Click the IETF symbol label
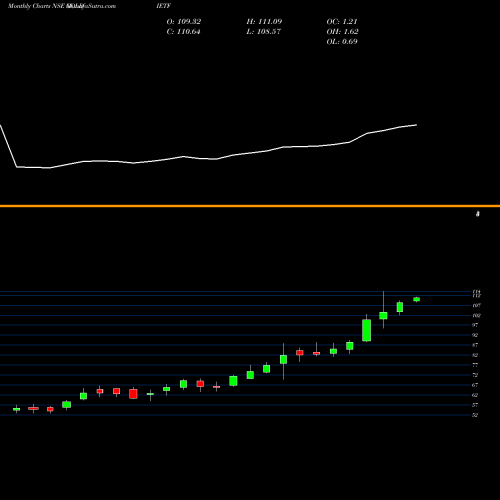 [x=163, y=6]
